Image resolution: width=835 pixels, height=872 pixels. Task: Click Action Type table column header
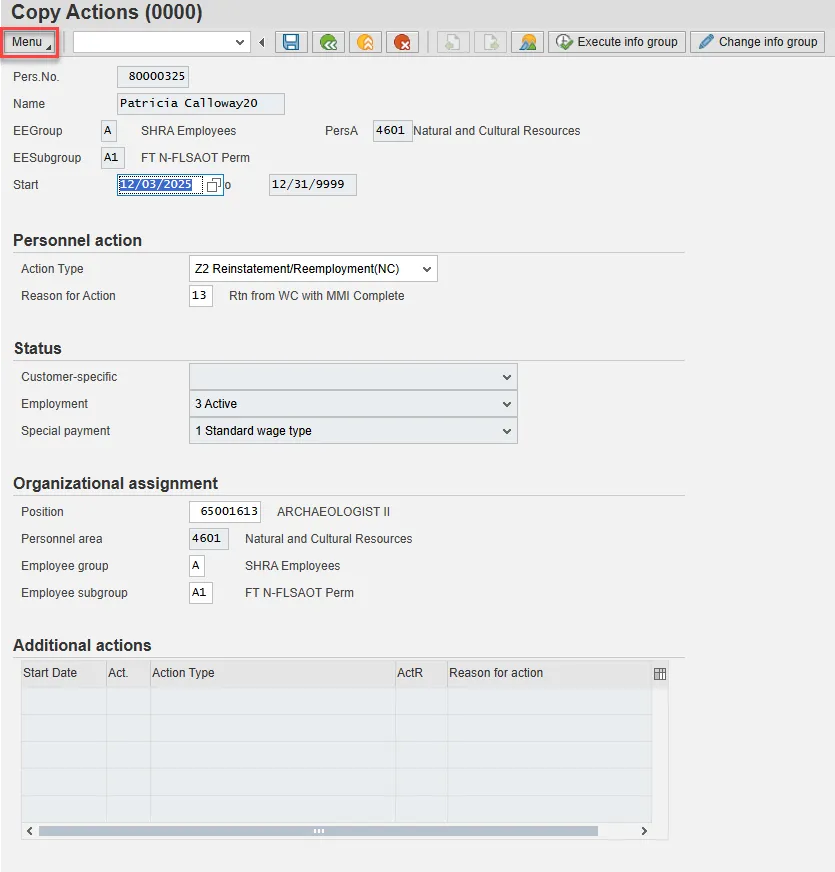273,673
